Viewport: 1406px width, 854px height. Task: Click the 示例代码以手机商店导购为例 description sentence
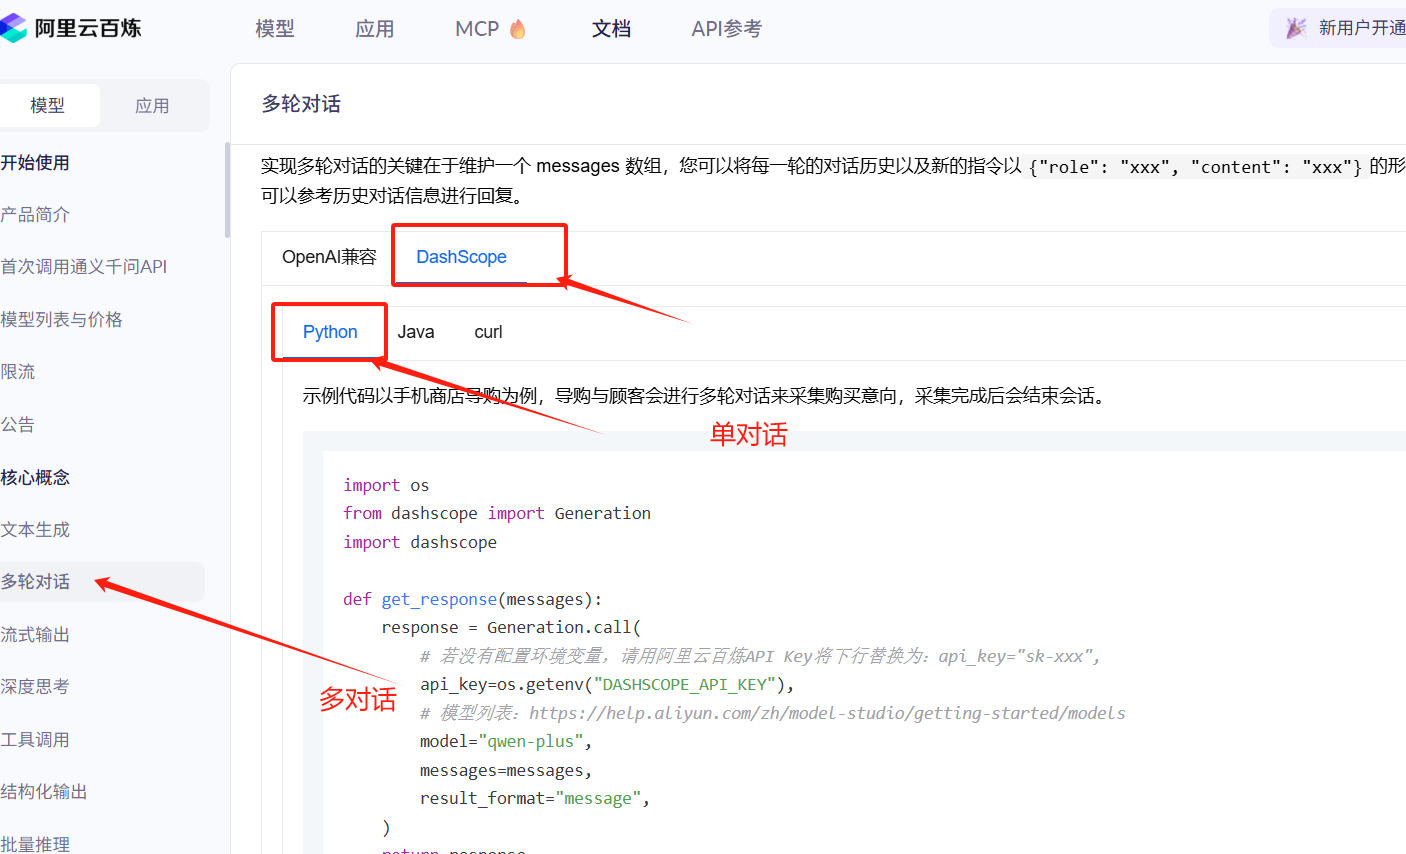(x=706, y=396)
